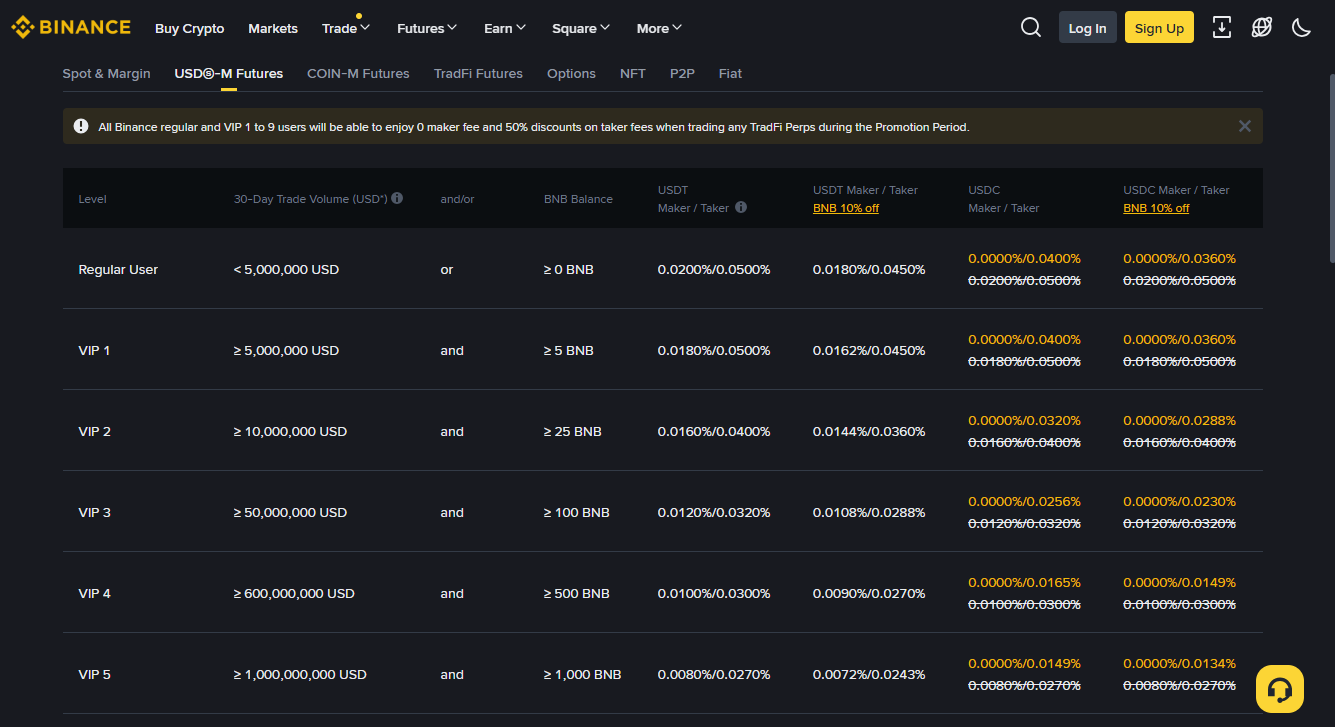Click the download app icon
The width and height of the screenshot is (1335, 727).
[x=1221, y=27]
